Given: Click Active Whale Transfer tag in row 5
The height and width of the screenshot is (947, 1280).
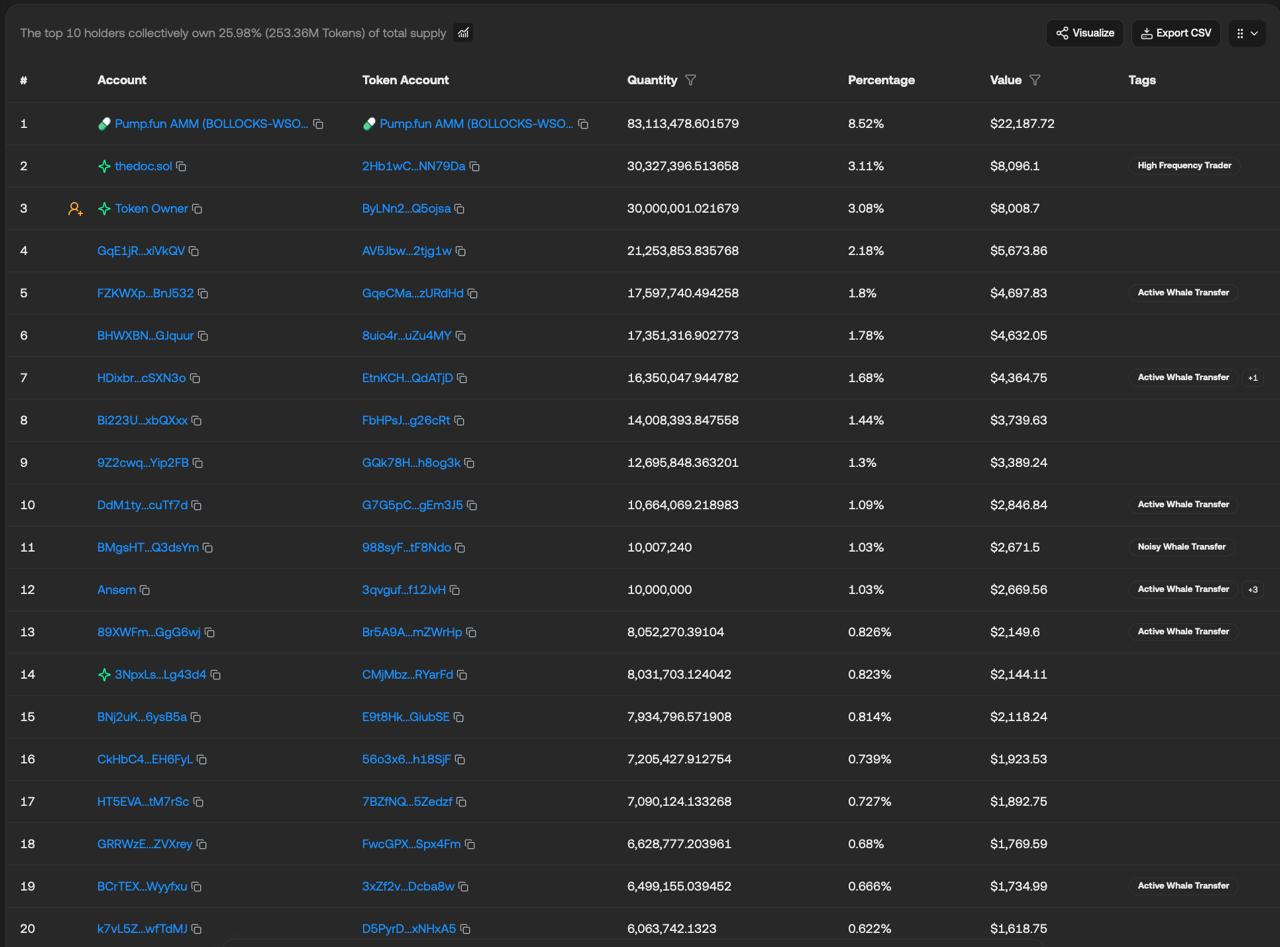Looking at the screenshot, I should pyautogui.click(x=1183, y=293).
